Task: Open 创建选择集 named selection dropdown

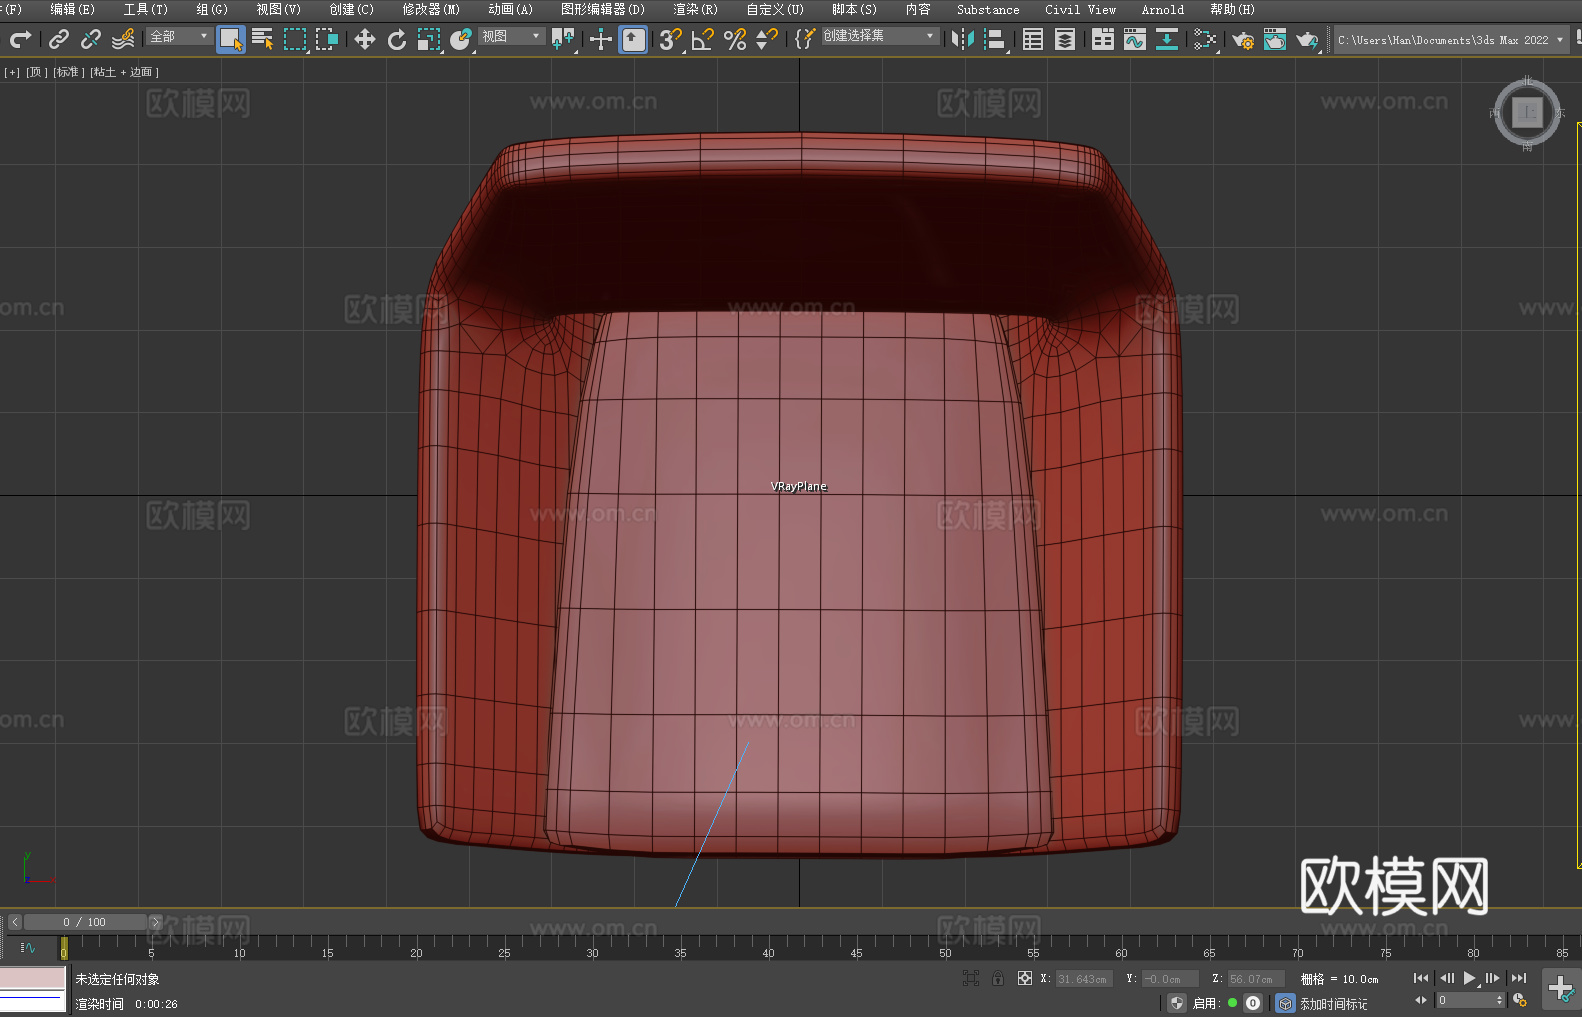Action: click(x=880, y=36)
